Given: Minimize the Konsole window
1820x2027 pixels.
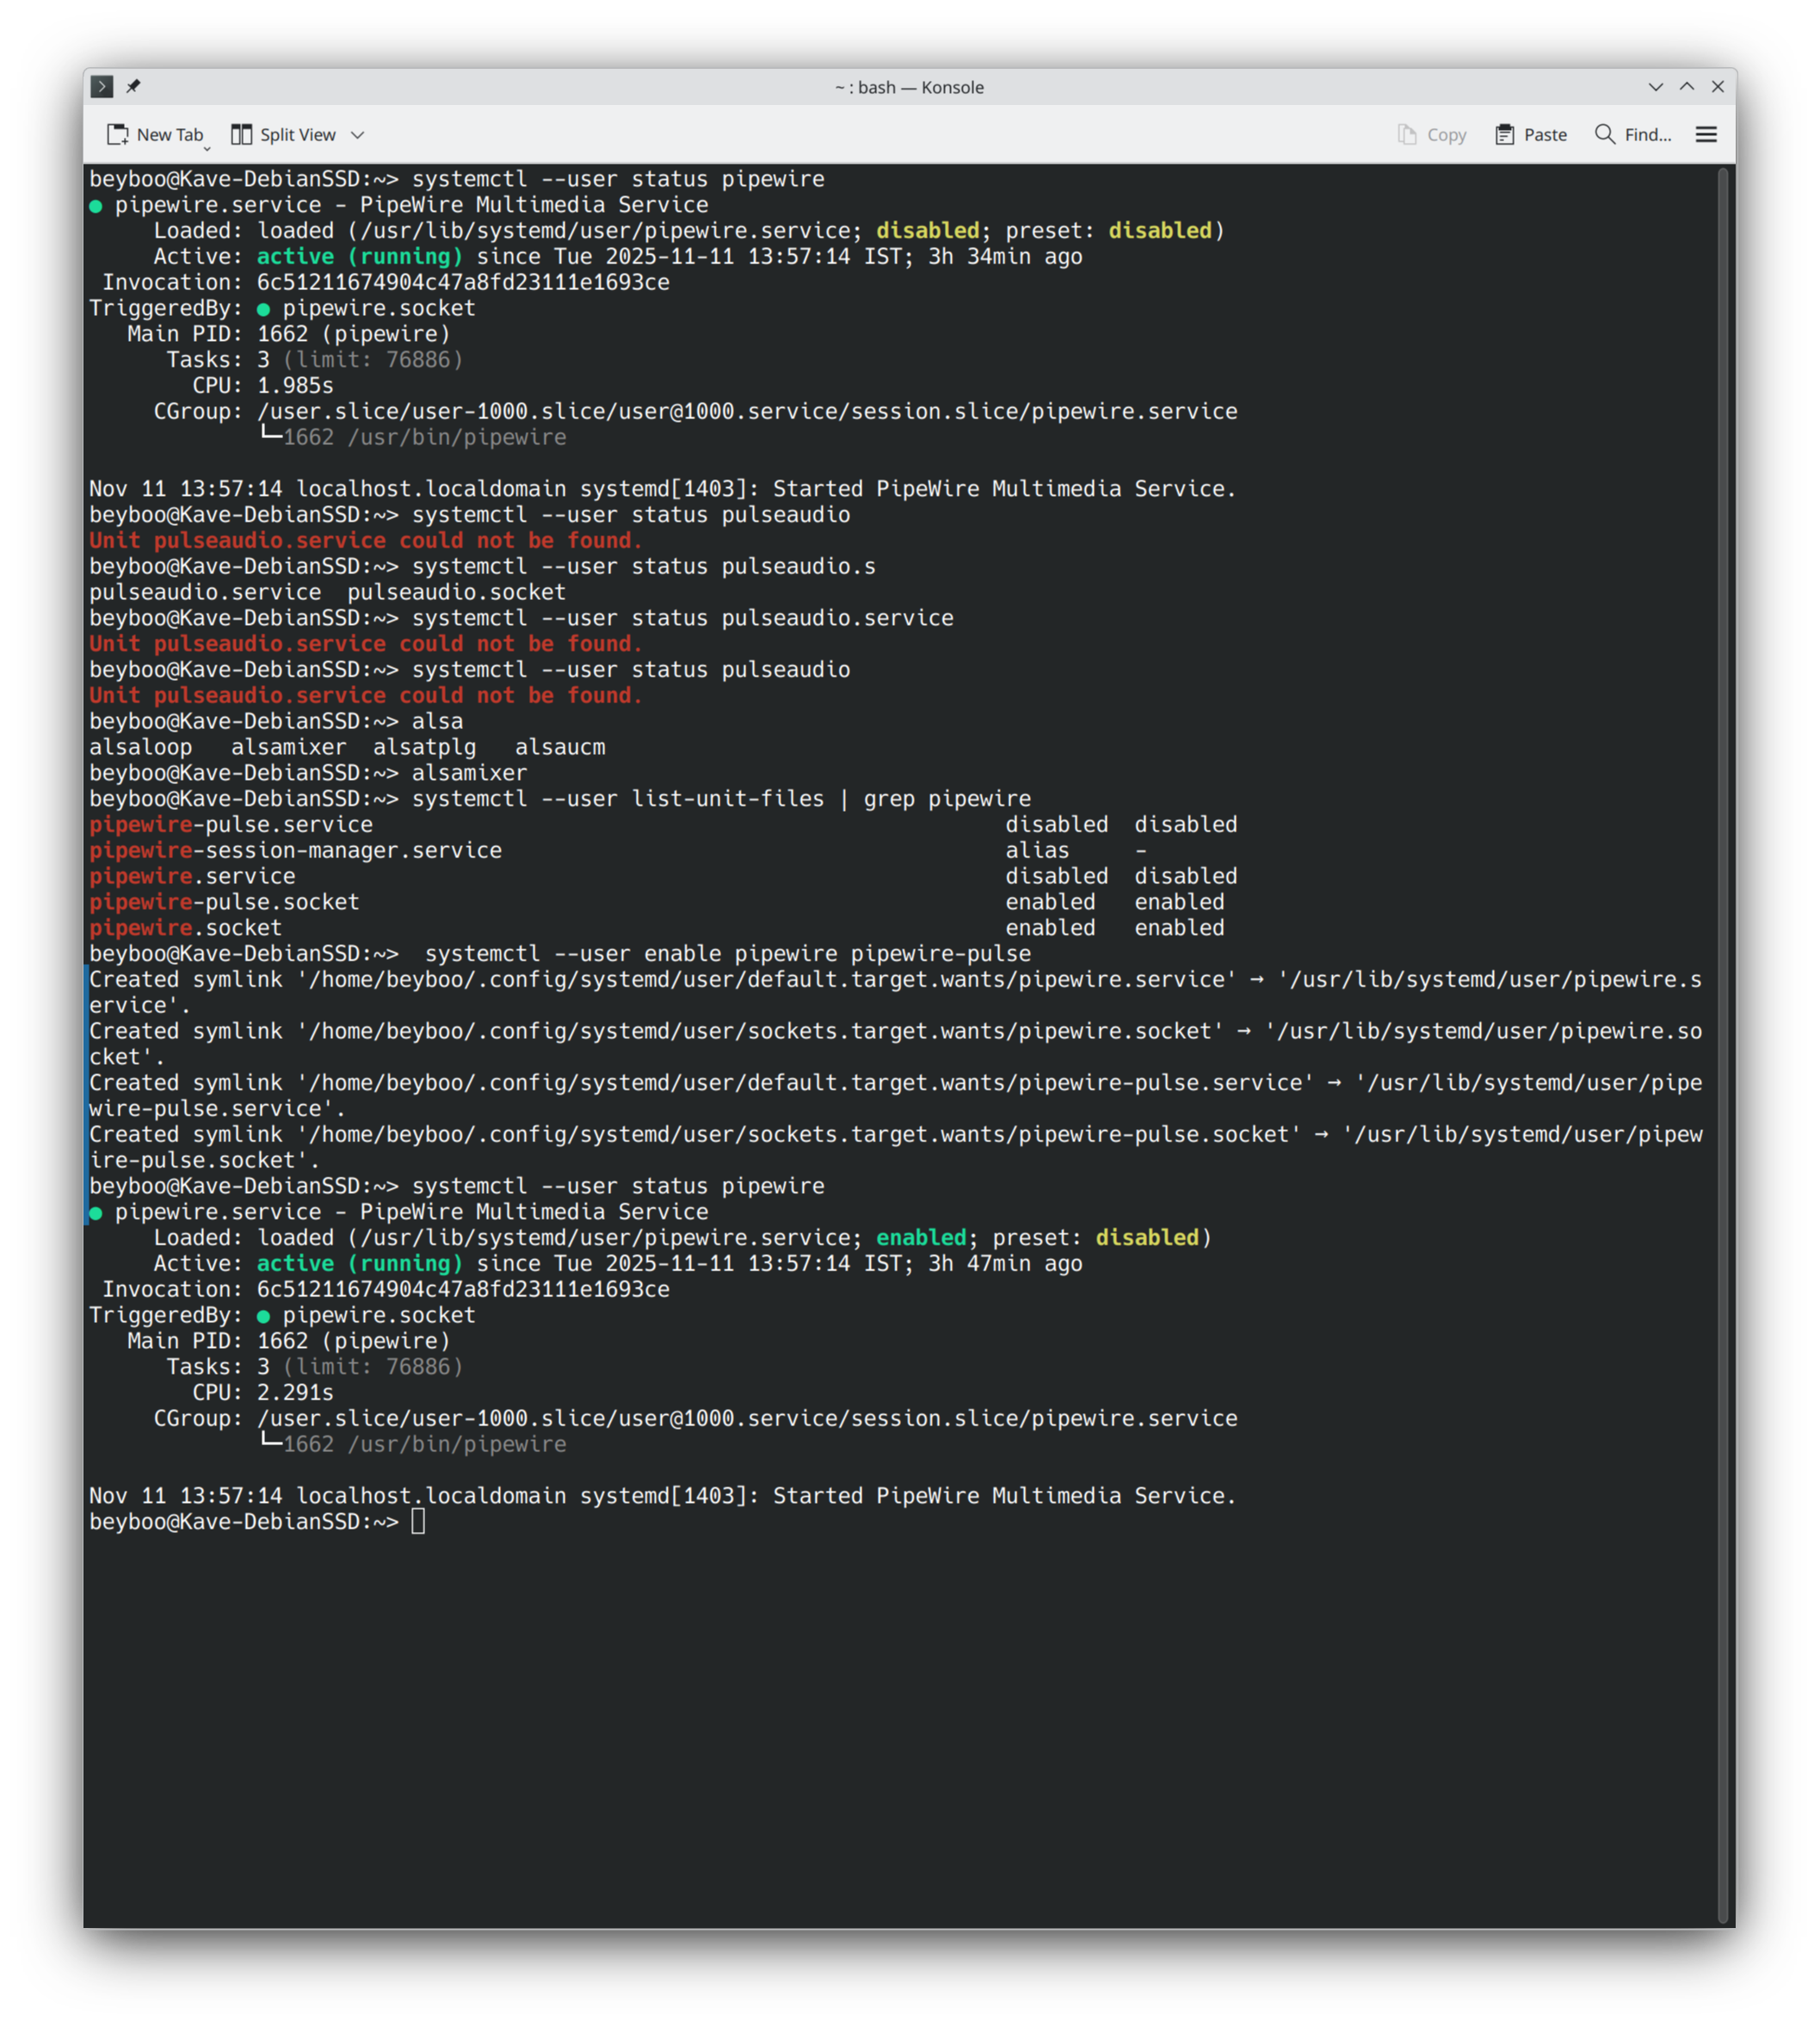Looking at the screenshot, I should click(x=1655, y=87).
